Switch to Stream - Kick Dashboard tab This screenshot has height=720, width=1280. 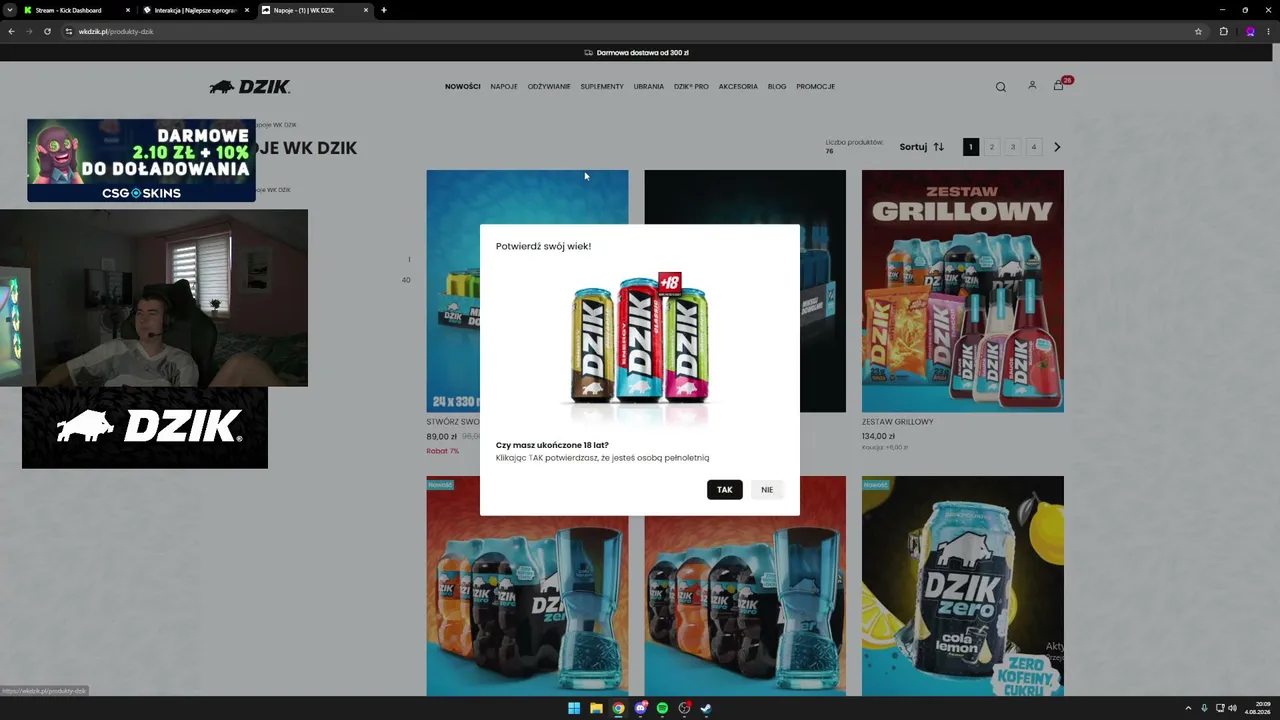coord(76,10)
